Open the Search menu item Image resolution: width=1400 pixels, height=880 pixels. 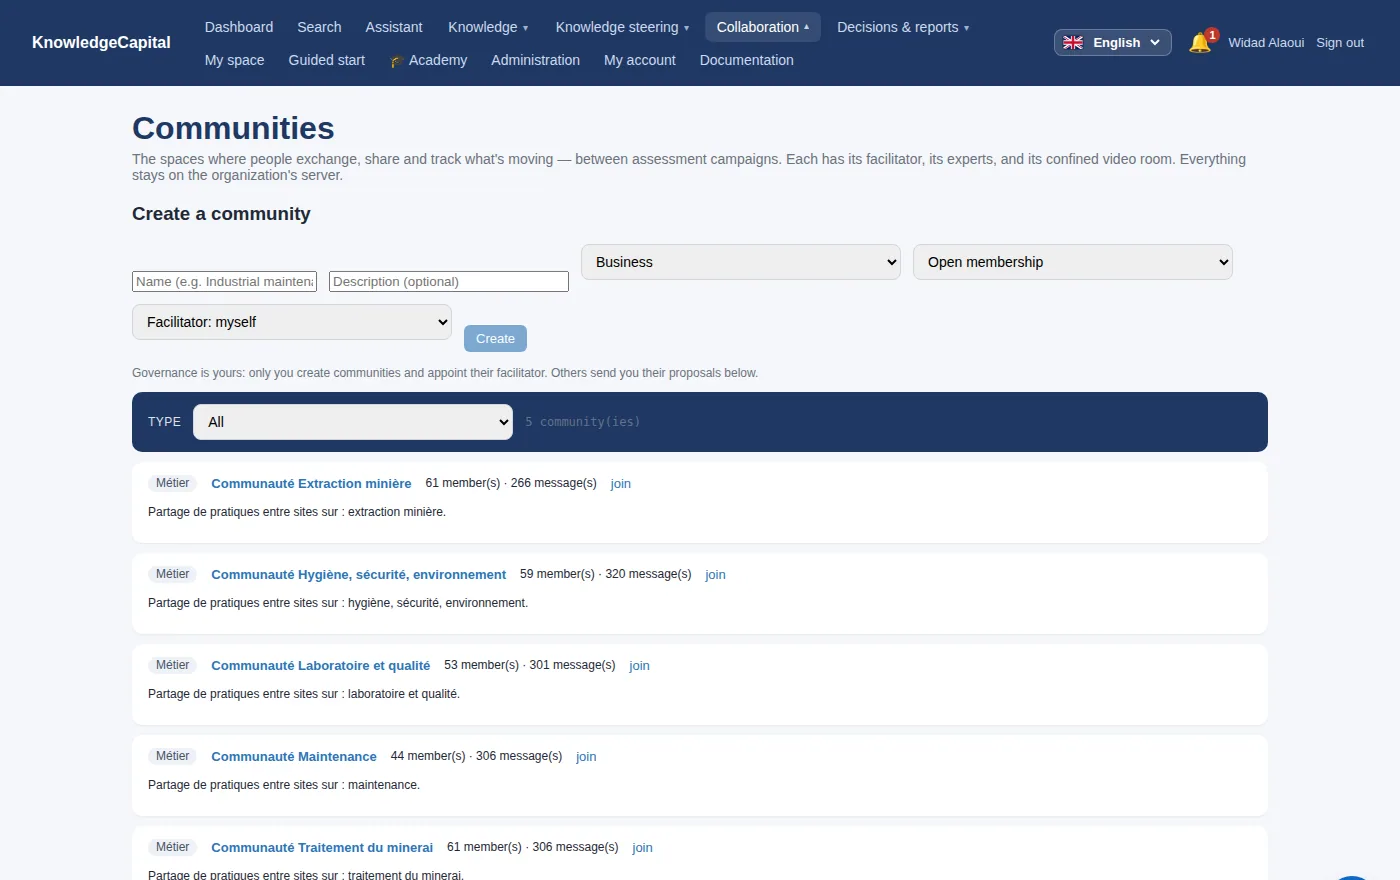click(319, 27)
